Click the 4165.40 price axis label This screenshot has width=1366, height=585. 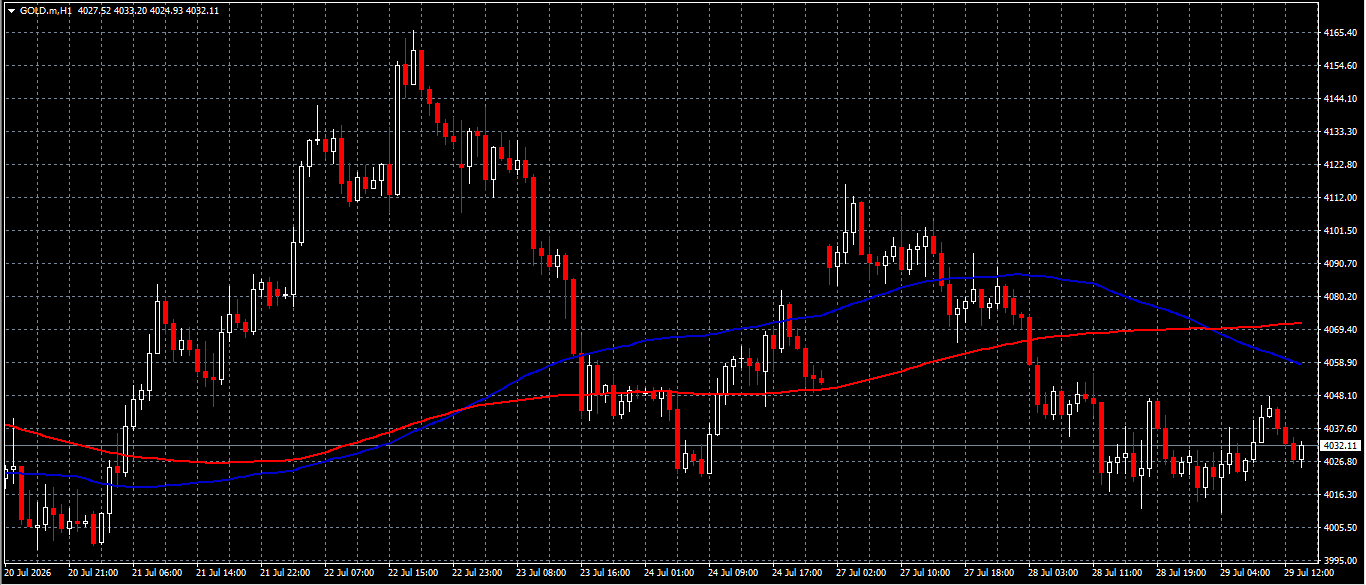point(1338,33)
